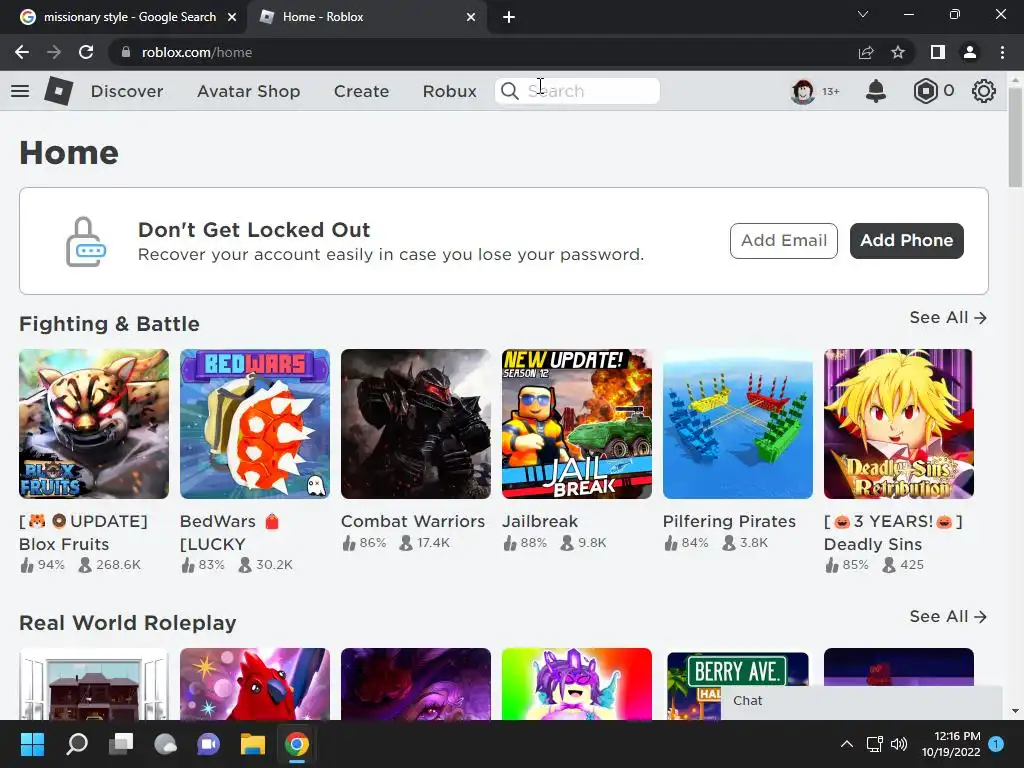
Task: Open network icon in system tray
Action: click(x=874, y=744)
